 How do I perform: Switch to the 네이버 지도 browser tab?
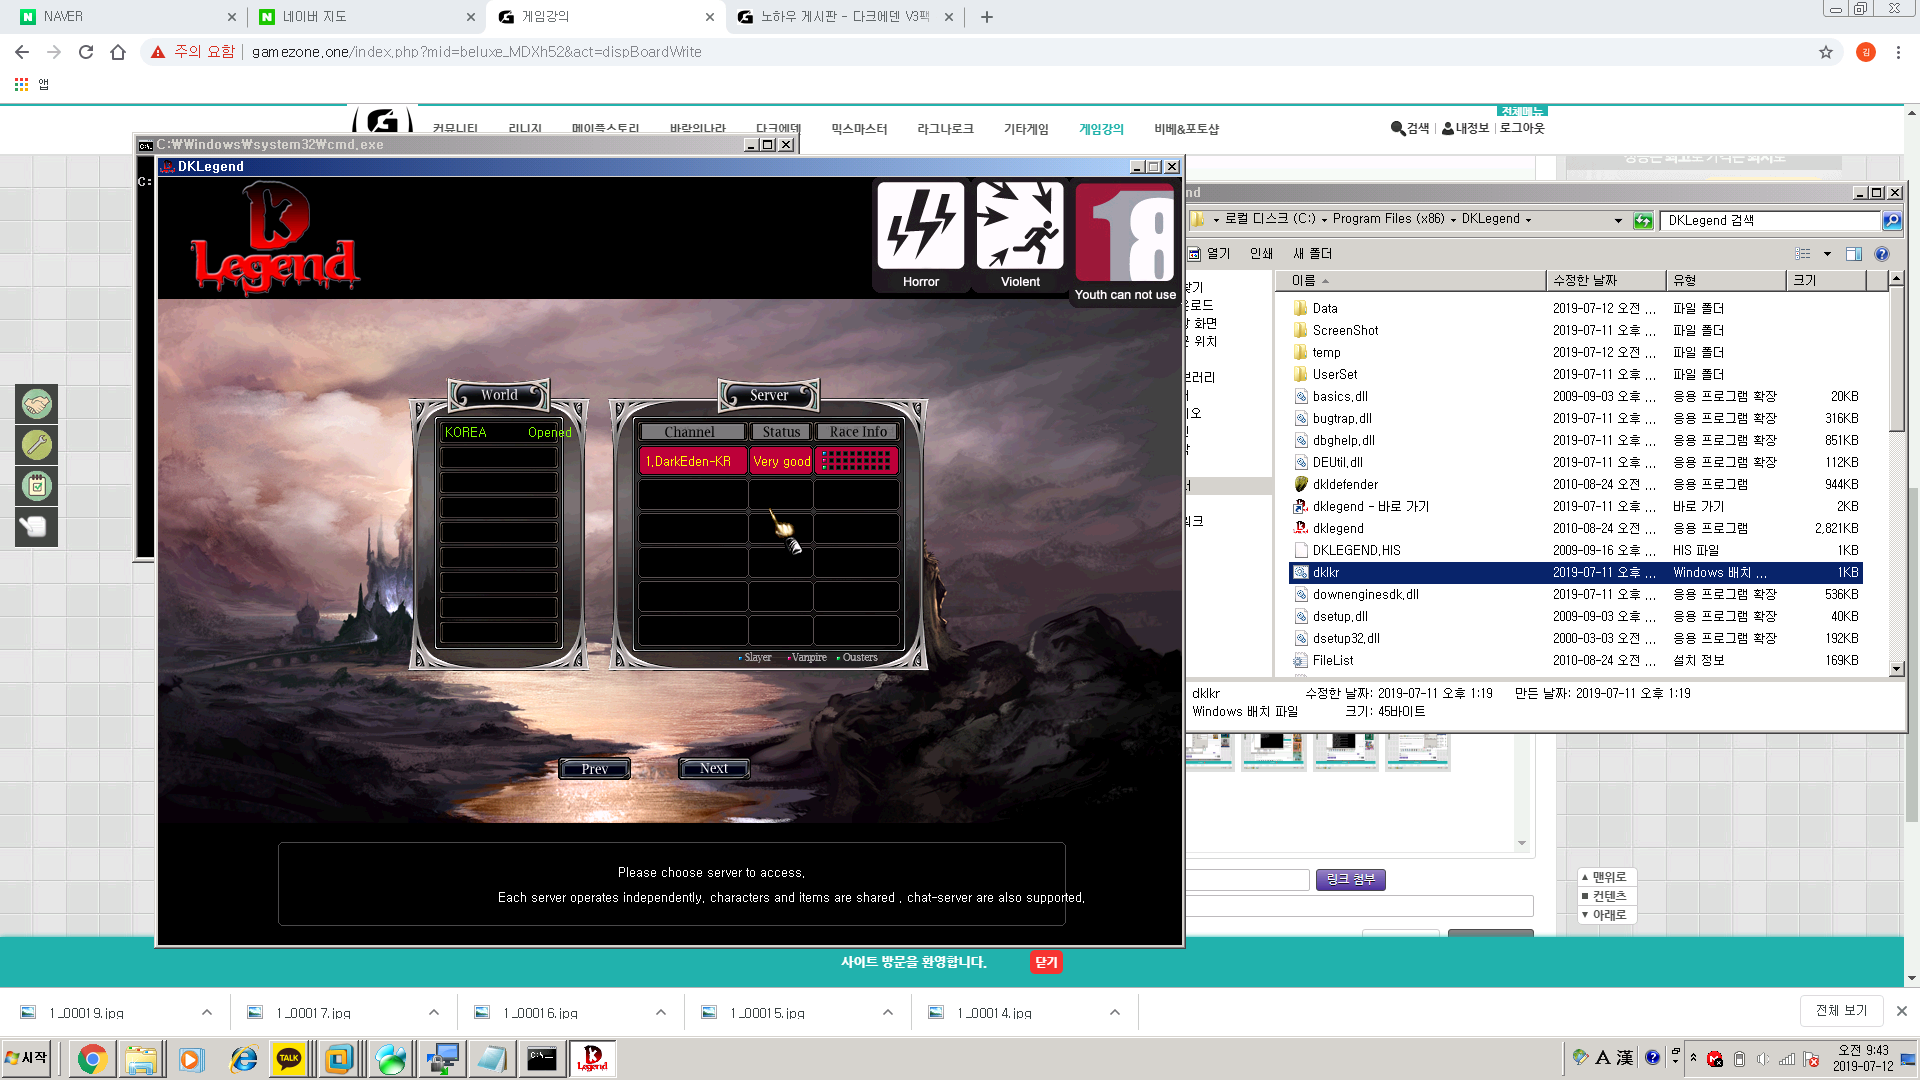(366, 16)
